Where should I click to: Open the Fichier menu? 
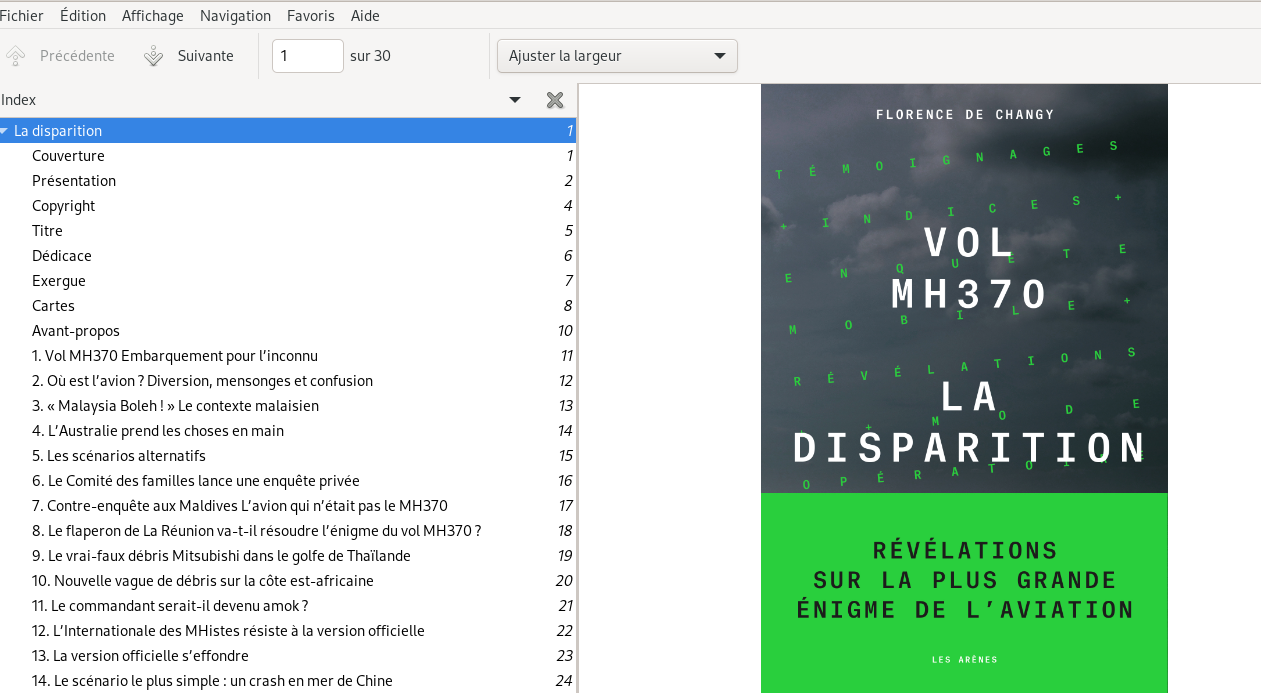pos(21,15)
